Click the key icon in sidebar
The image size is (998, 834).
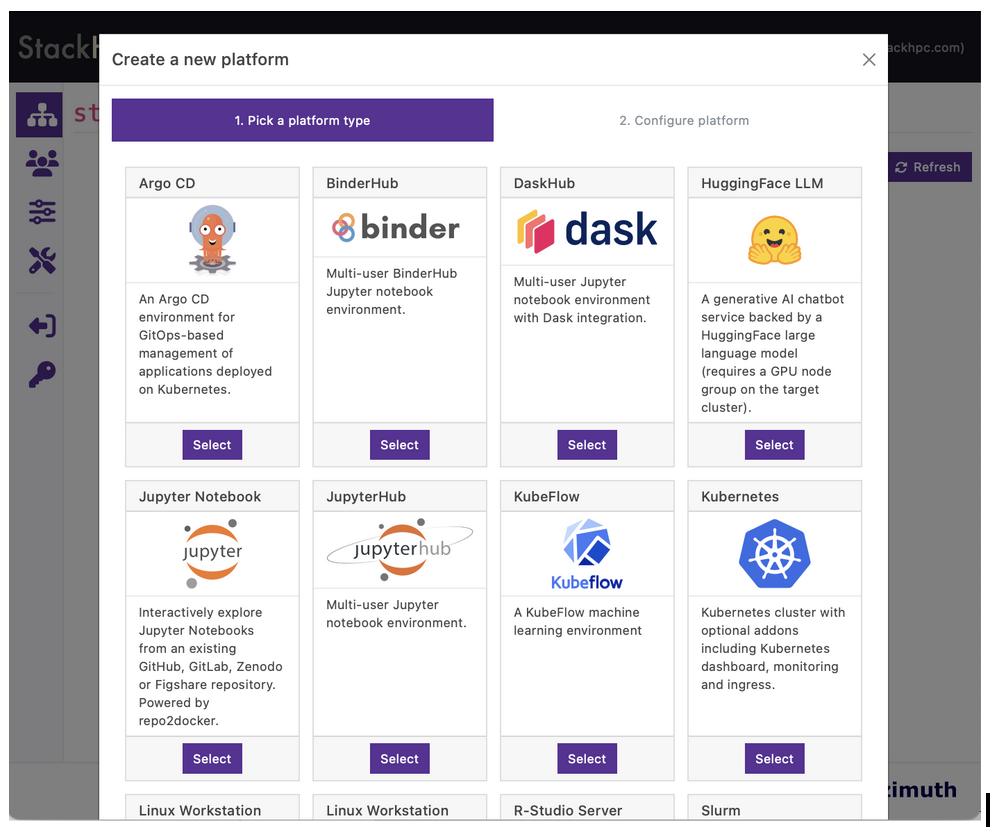(41, 375)
